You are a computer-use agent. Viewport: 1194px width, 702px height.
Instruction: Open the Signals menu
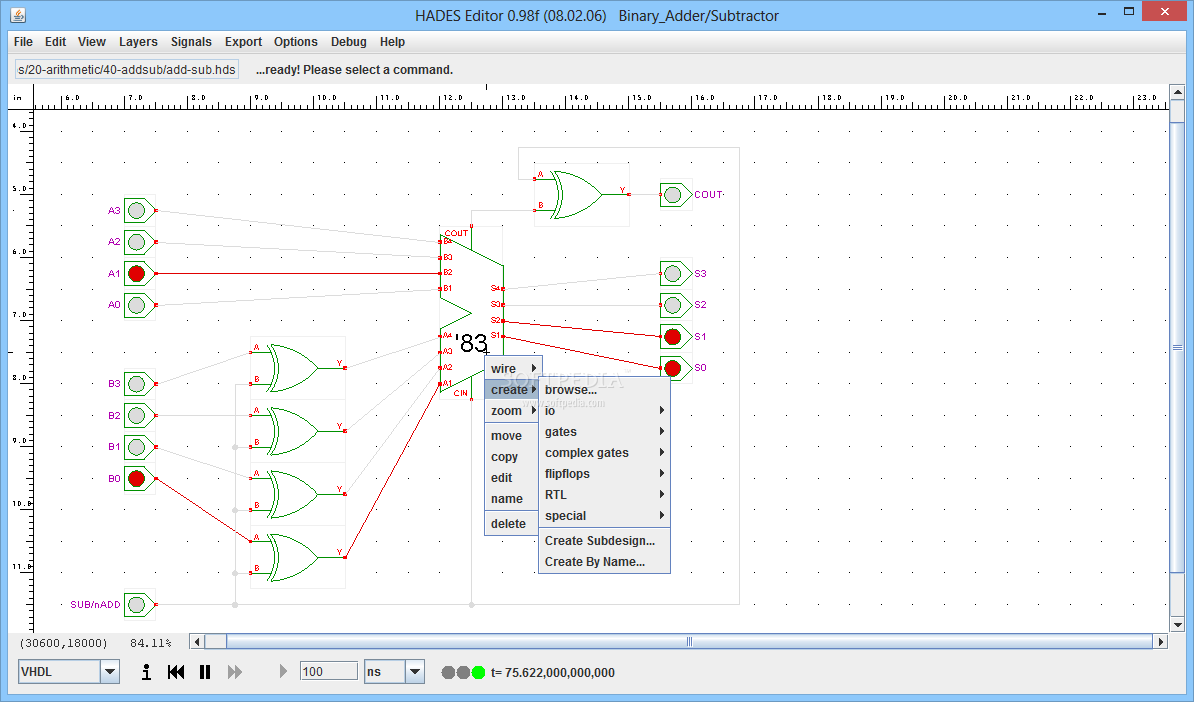coord(191,42)
